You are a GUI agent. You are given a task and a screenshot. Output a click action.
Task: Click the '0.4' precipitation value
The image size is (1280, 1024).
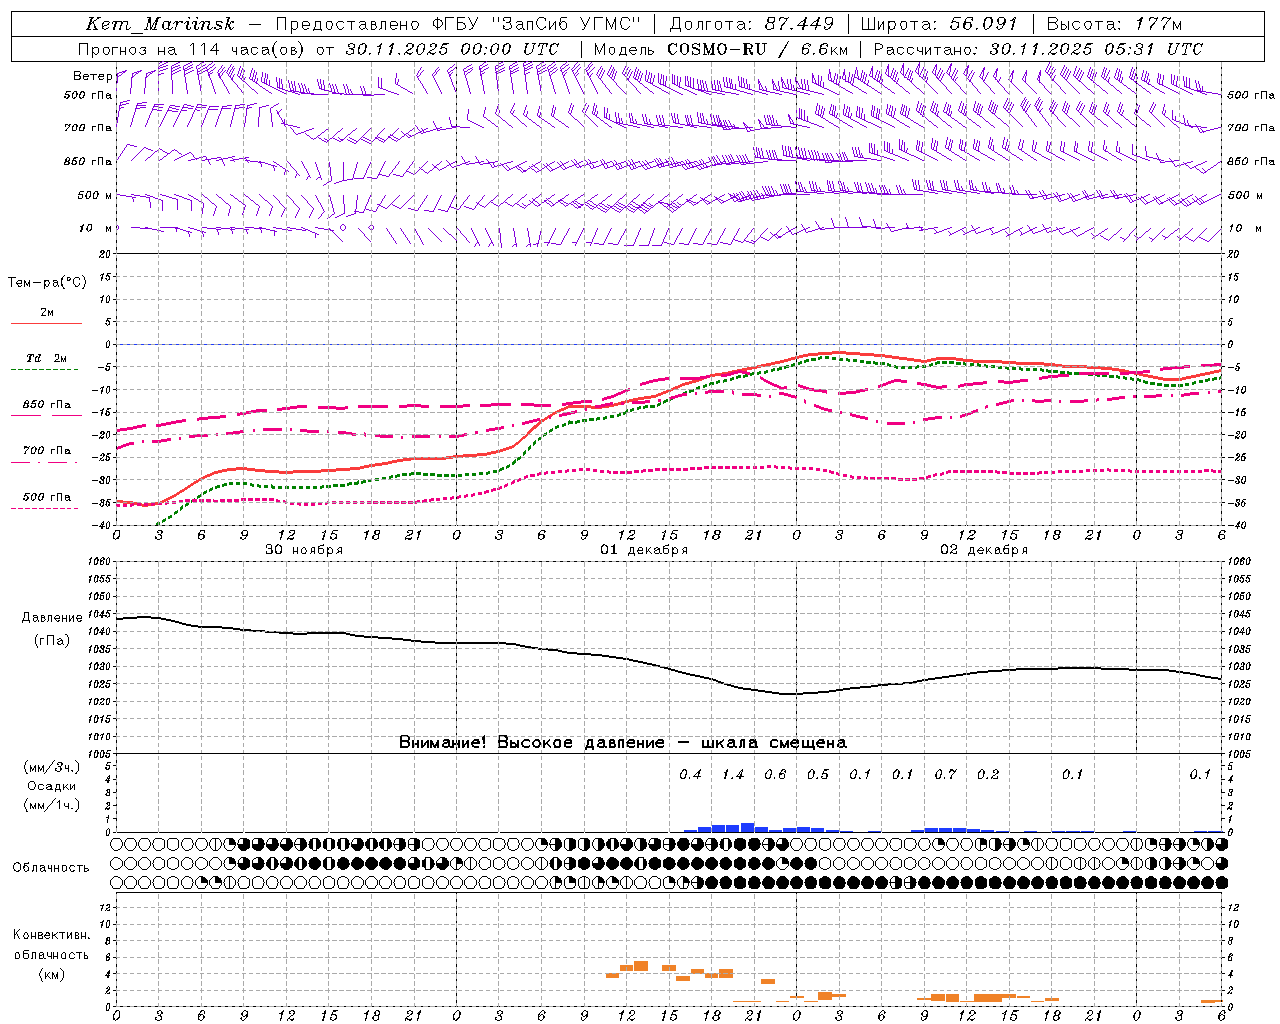[x=690, y=775]
